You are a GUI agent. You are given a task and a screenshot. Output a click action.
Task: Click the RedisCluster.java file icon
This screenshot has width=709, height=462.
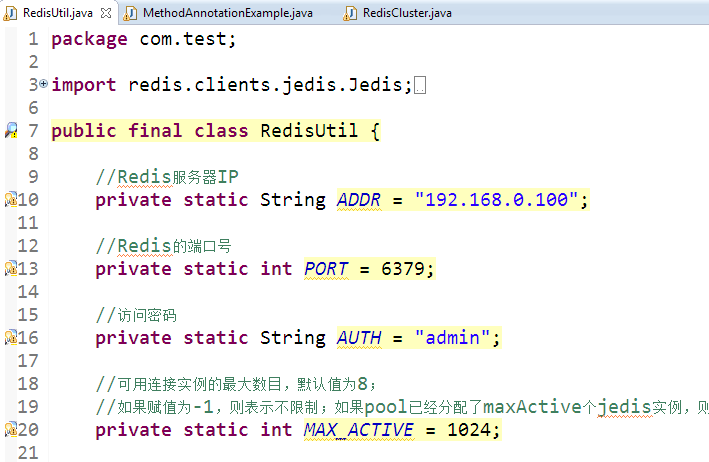(350, 14)
